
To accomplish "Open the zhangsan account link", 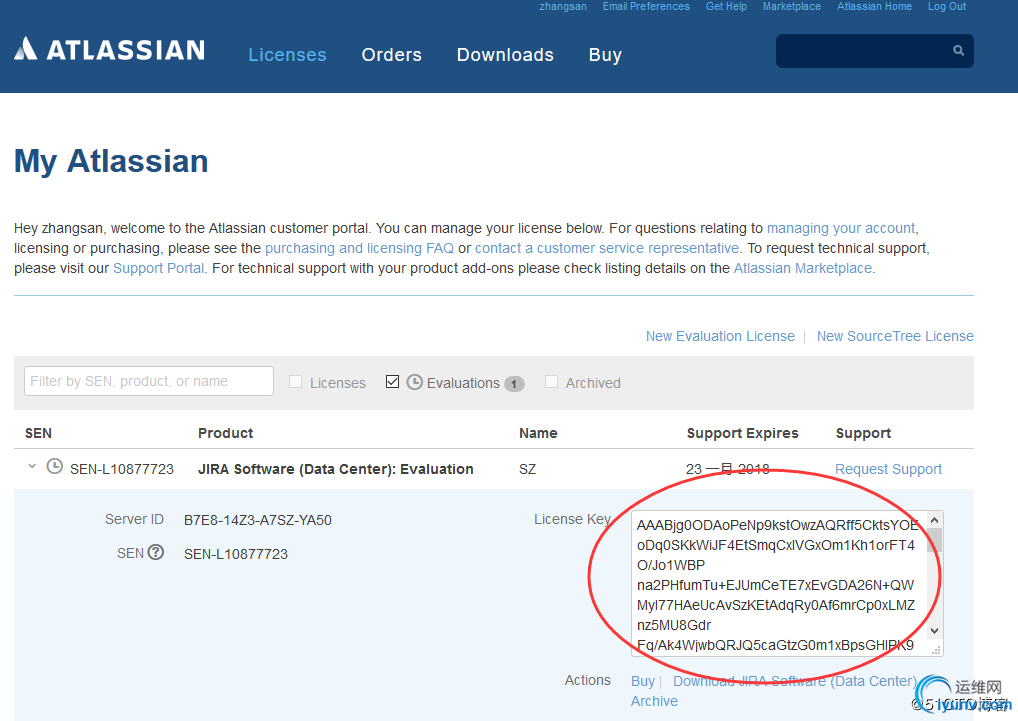I will pyautogui.click(x=563, y=6).
